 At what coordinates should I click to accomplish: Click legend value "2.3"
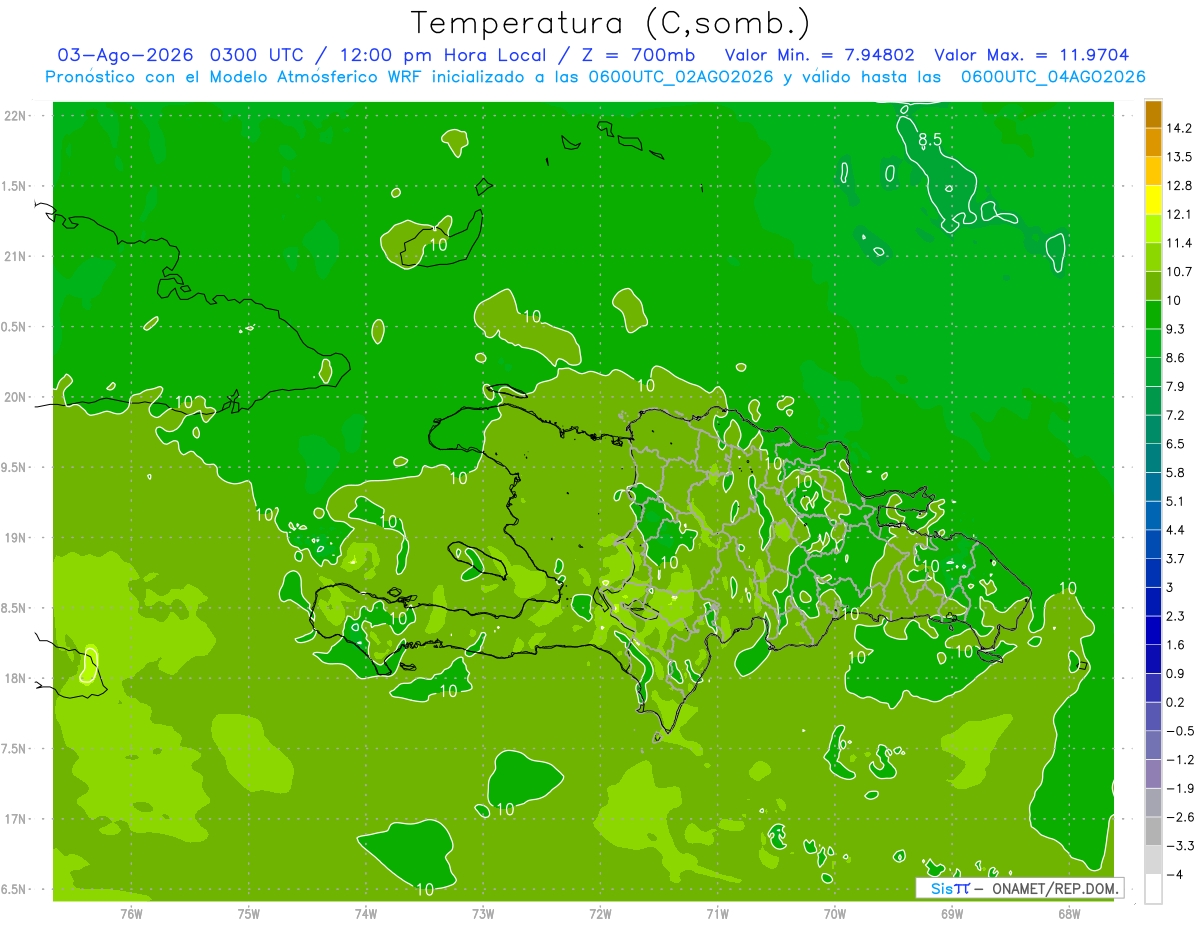pos(1176,616)
